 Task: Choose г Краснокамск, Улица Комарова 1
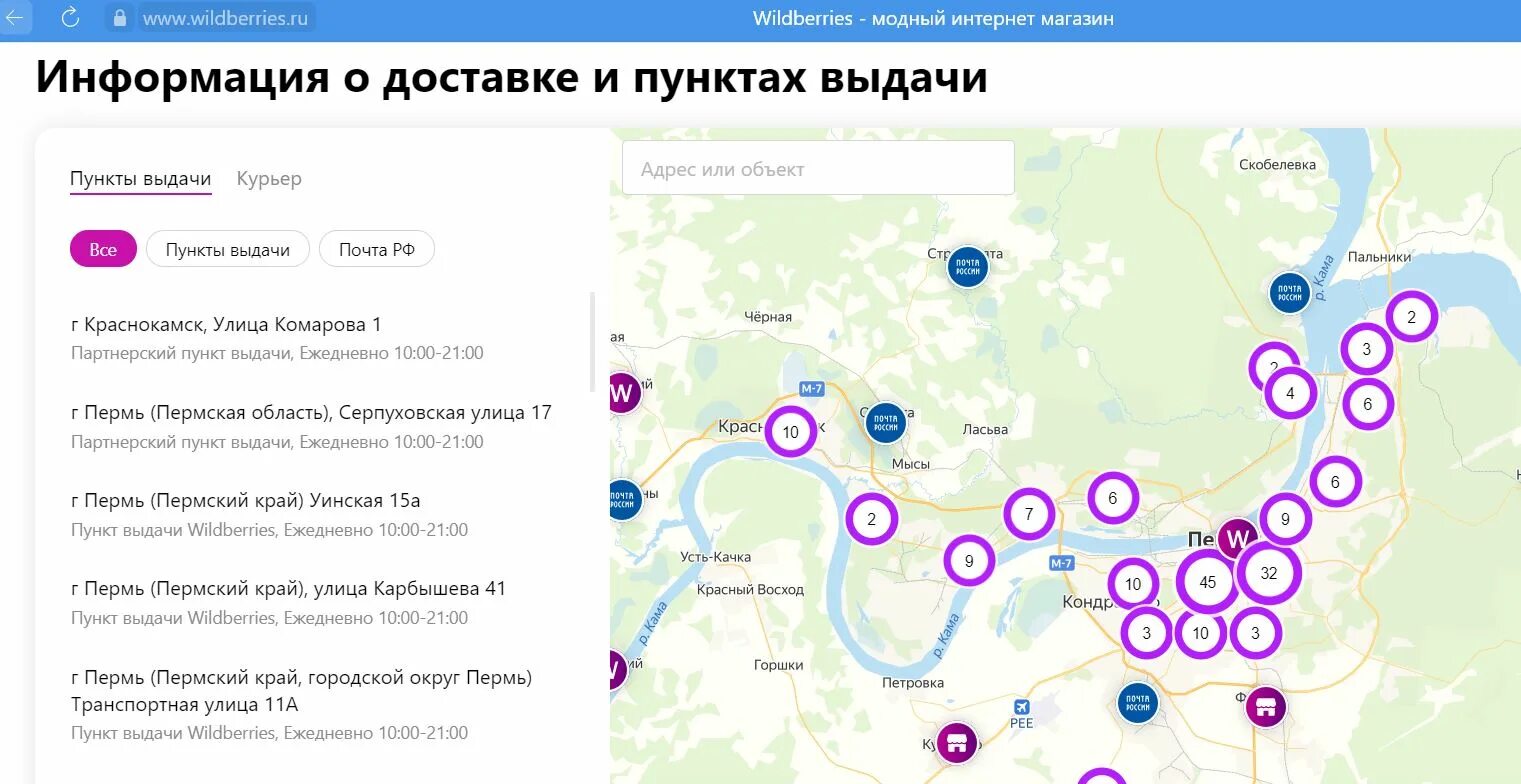pyautogui.click(x=227, y=324)
